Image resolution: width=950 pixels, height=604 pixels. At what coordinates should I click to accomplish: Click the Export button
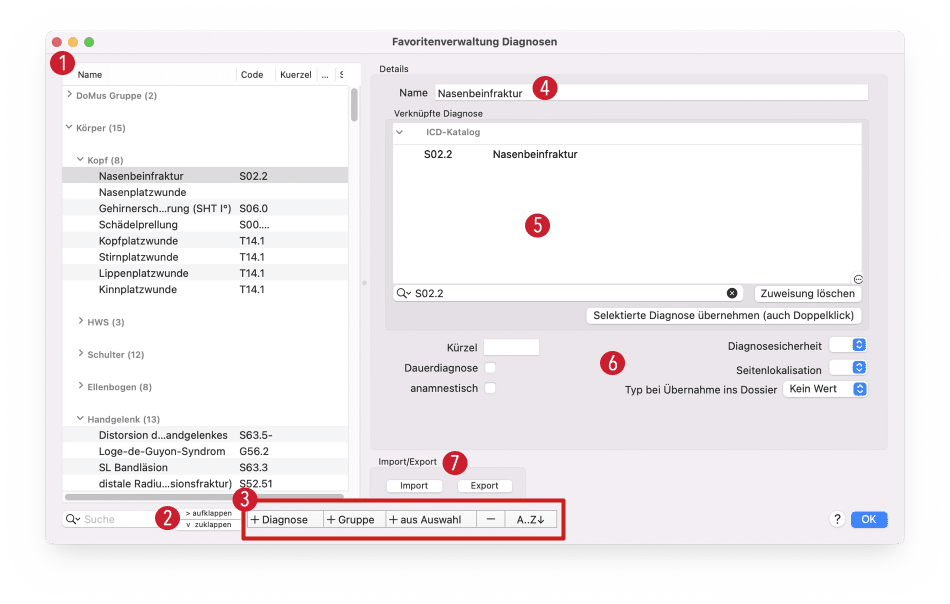coord(485,486)
